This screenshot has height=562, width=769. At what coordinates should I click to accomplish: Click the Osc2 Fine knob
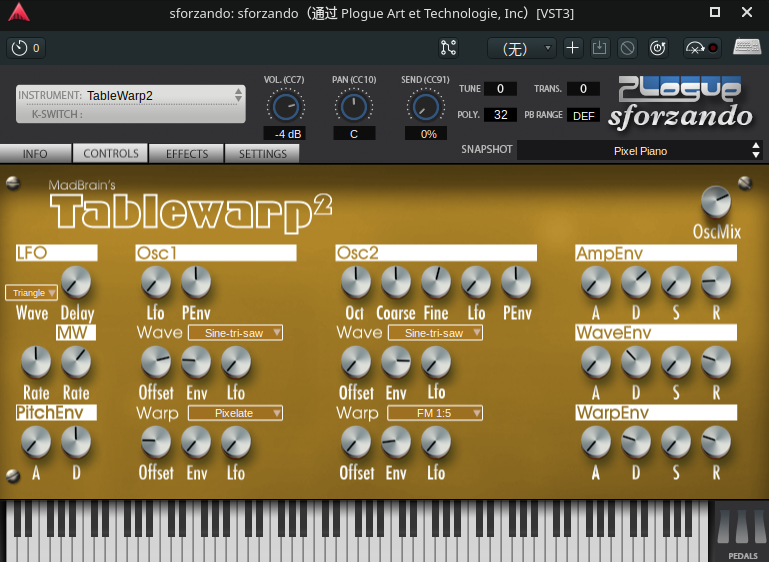click(x=436, y=282)
